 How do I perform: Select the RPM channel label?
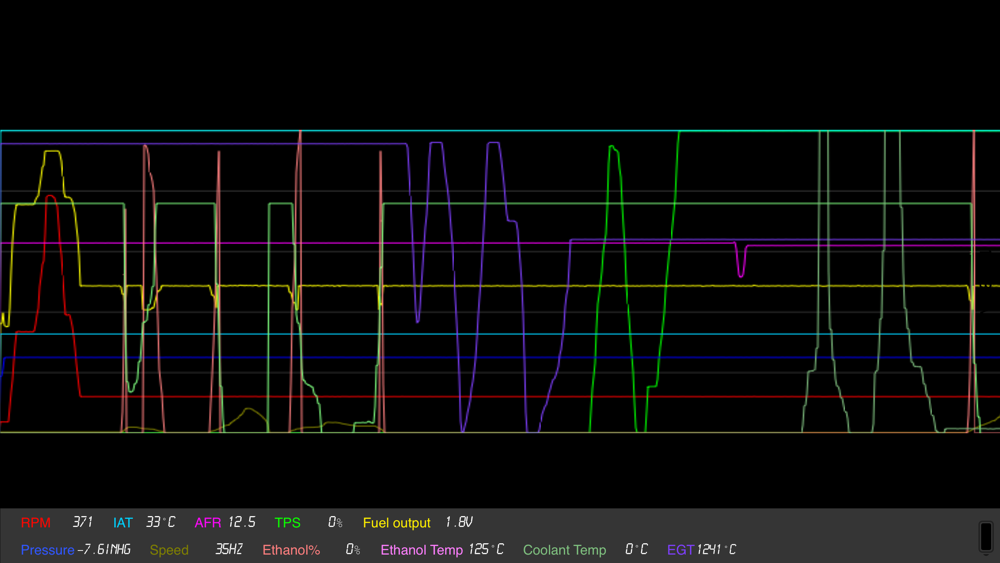(x=35, y=523)
